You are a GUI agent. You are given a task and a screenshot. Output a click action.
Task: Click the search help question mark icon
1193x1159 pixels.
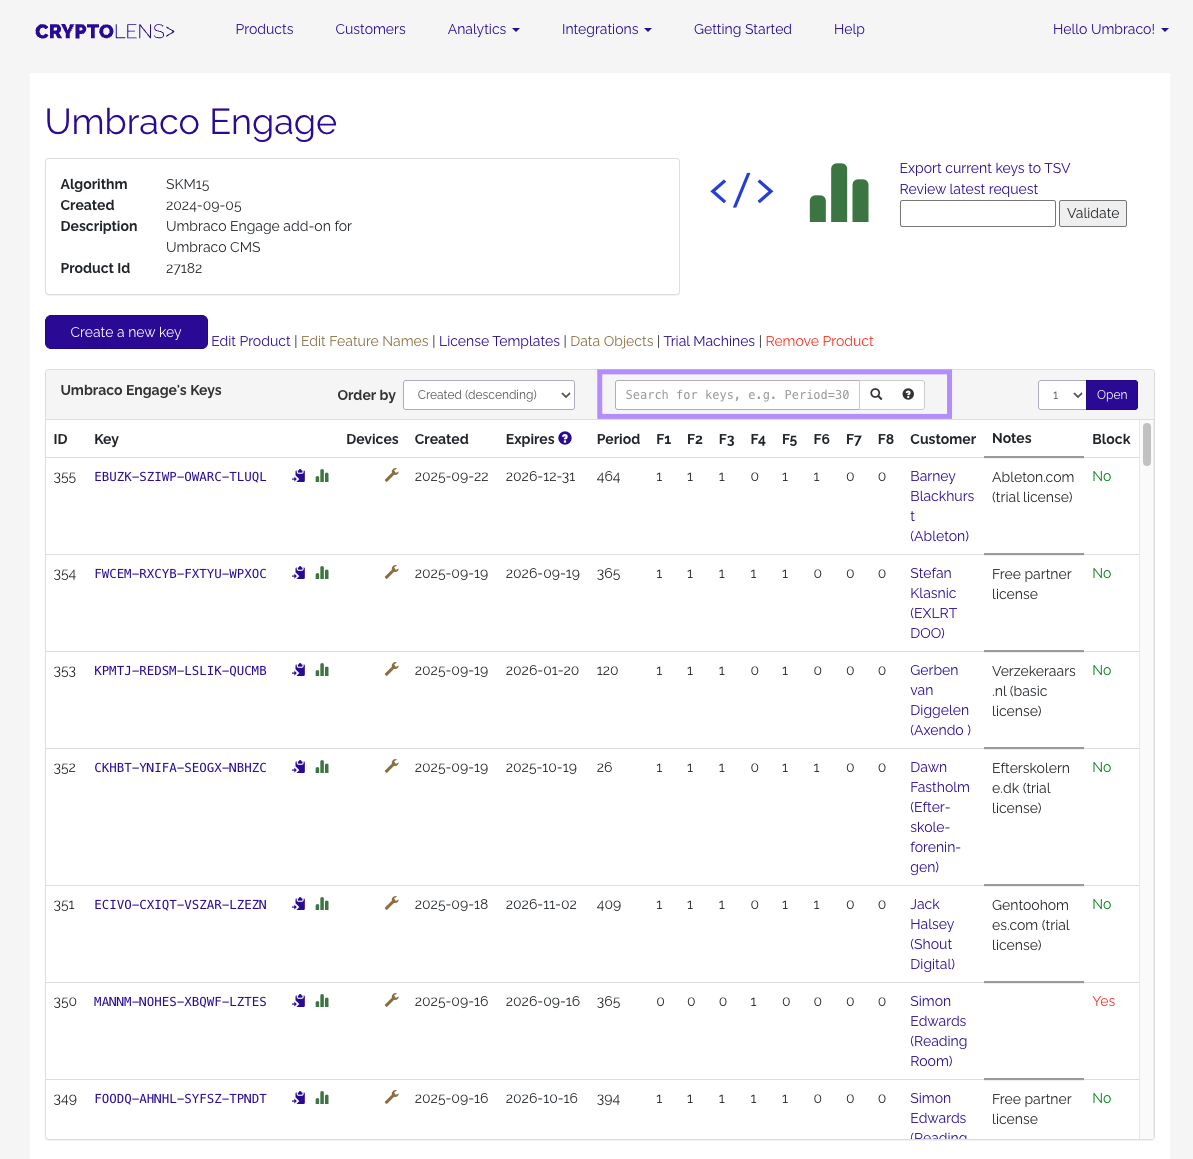(908, 395)
